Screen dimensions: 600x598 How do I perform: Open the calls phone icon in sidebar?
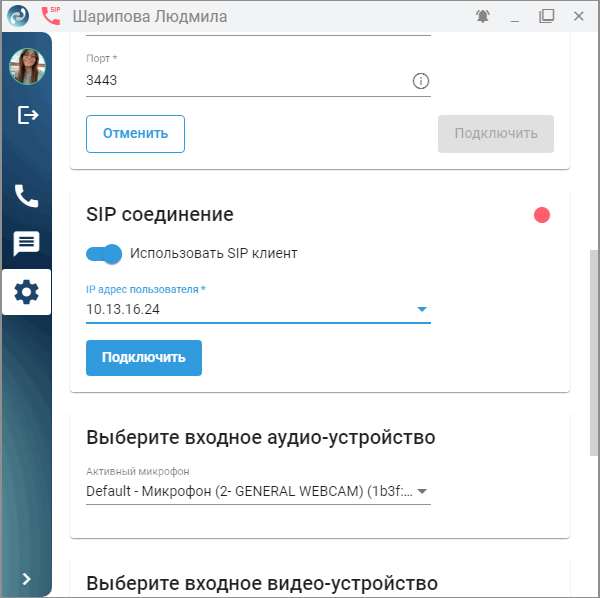26,196
